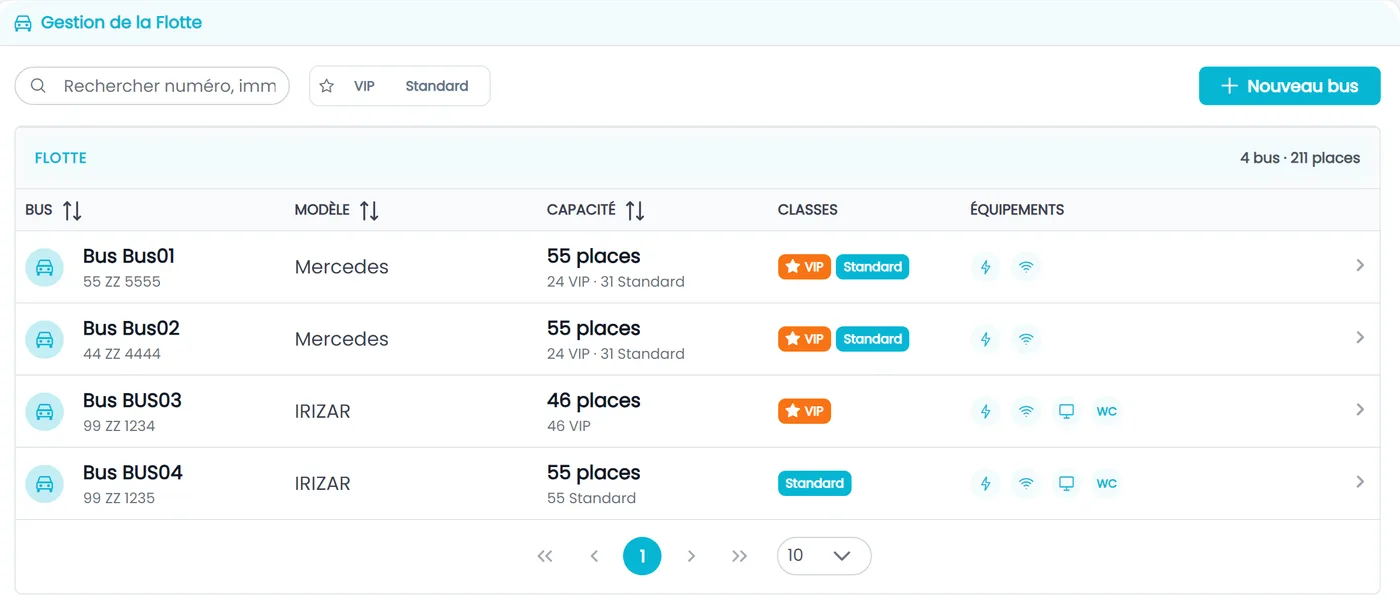The height and width of the screenshot is (601, 1400).
Task: Focus the Rechercher numéro search field
Action: tap(152, 86)
